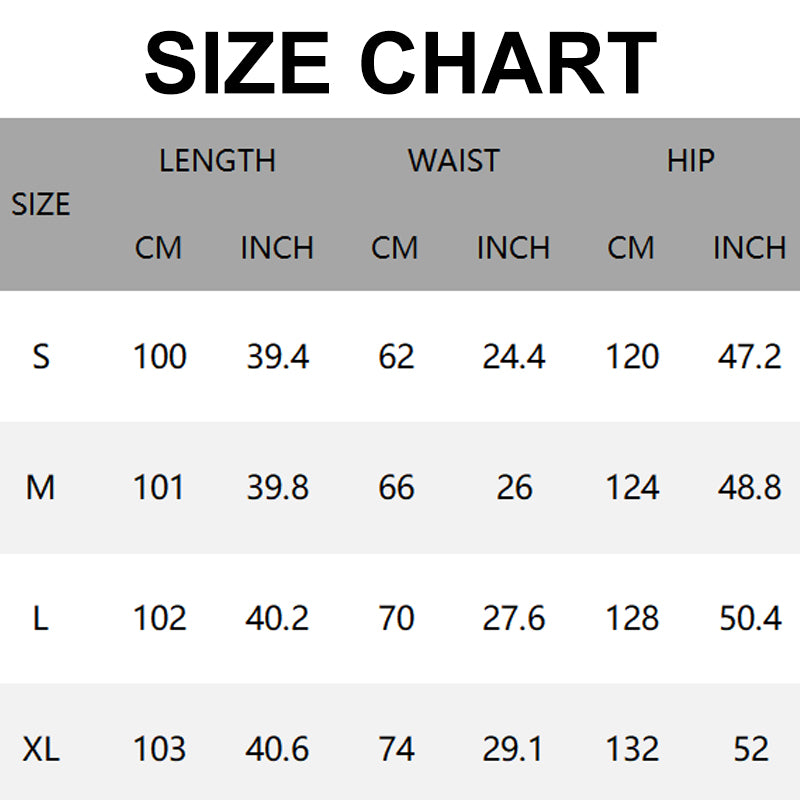Select the 52 inch hip cell

click(x=749, y=748)
